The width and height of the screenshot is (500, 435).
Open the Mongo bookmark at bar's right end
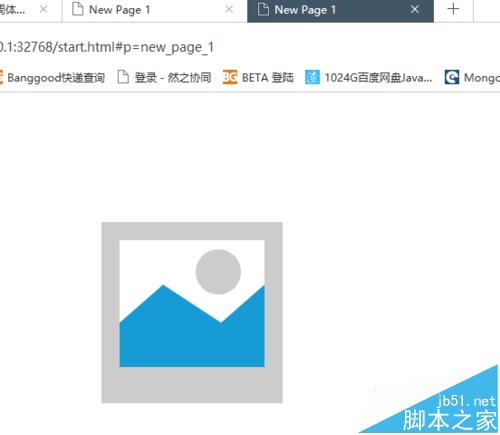(x=472, y=78)
